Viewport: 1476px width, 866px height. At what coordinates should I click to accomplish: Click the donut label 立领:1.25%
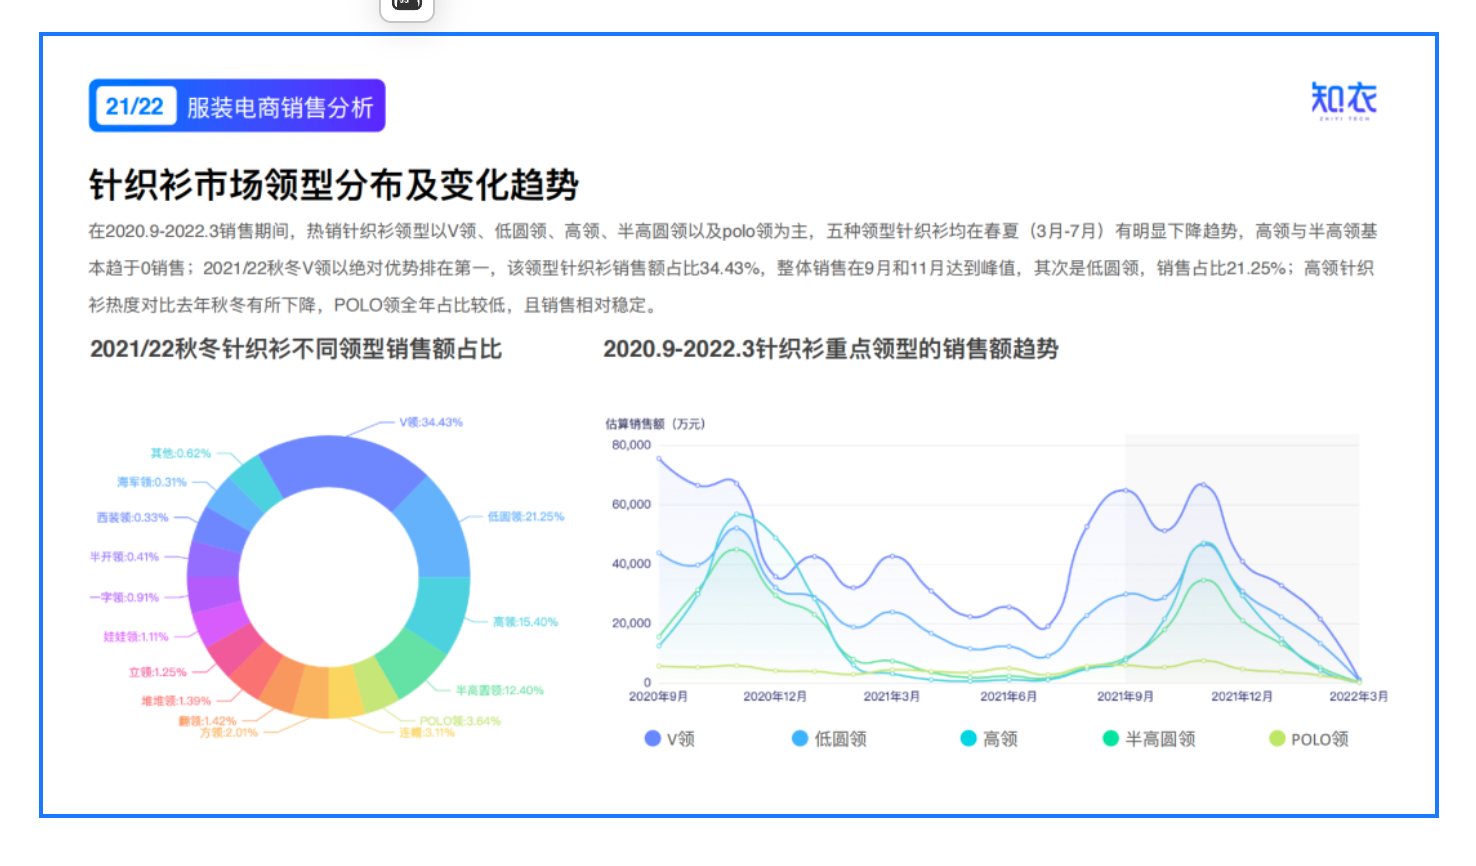click(x=158, y=672)
